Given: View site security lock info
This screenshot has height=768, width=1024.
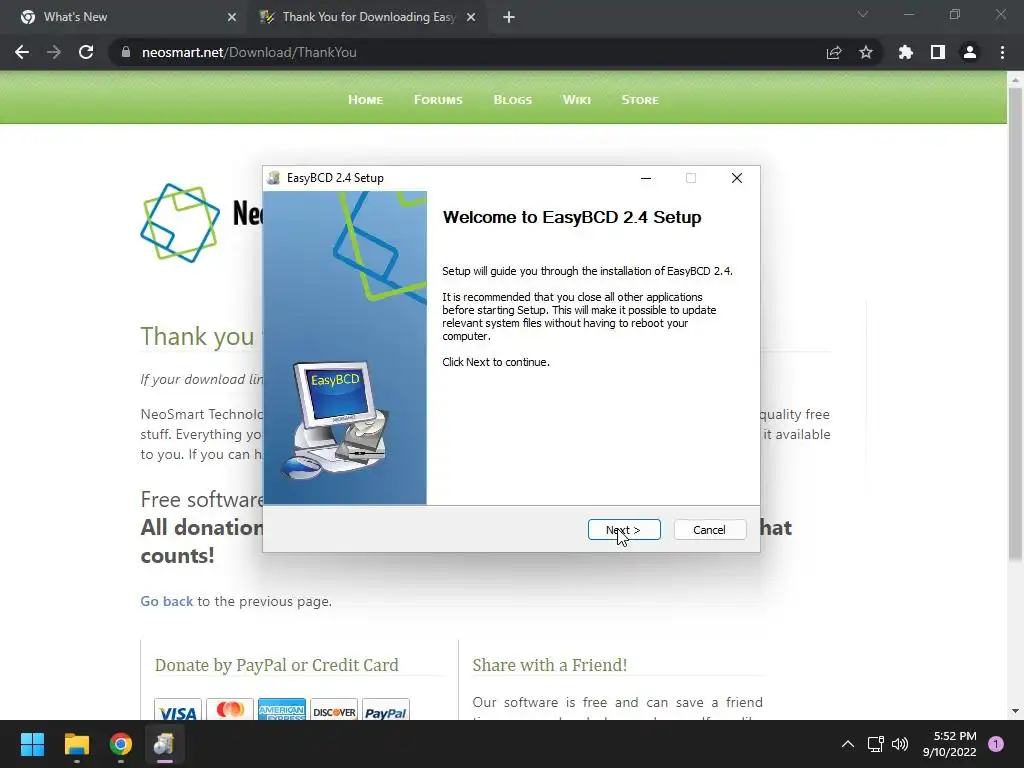Looking at the screenshot, I should [x=126, y=52].
